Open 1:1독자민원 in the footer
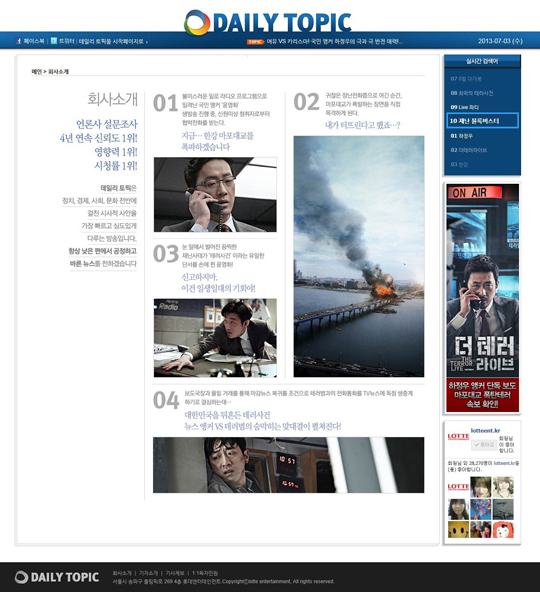The image size is (540, 592). pos(205,573)
